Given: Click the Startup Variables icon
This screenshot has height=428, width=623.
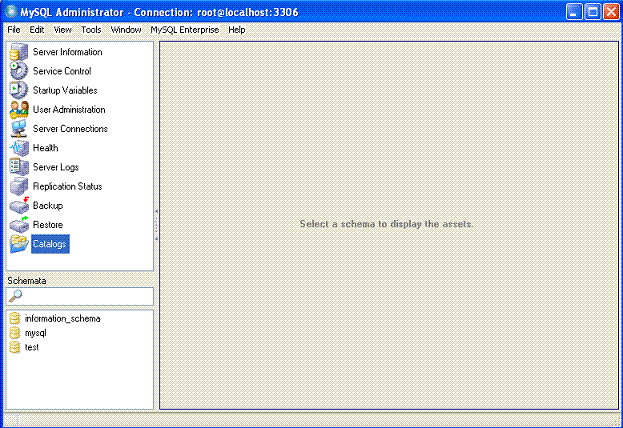Looking at the screenshot, I should point(19,90).
